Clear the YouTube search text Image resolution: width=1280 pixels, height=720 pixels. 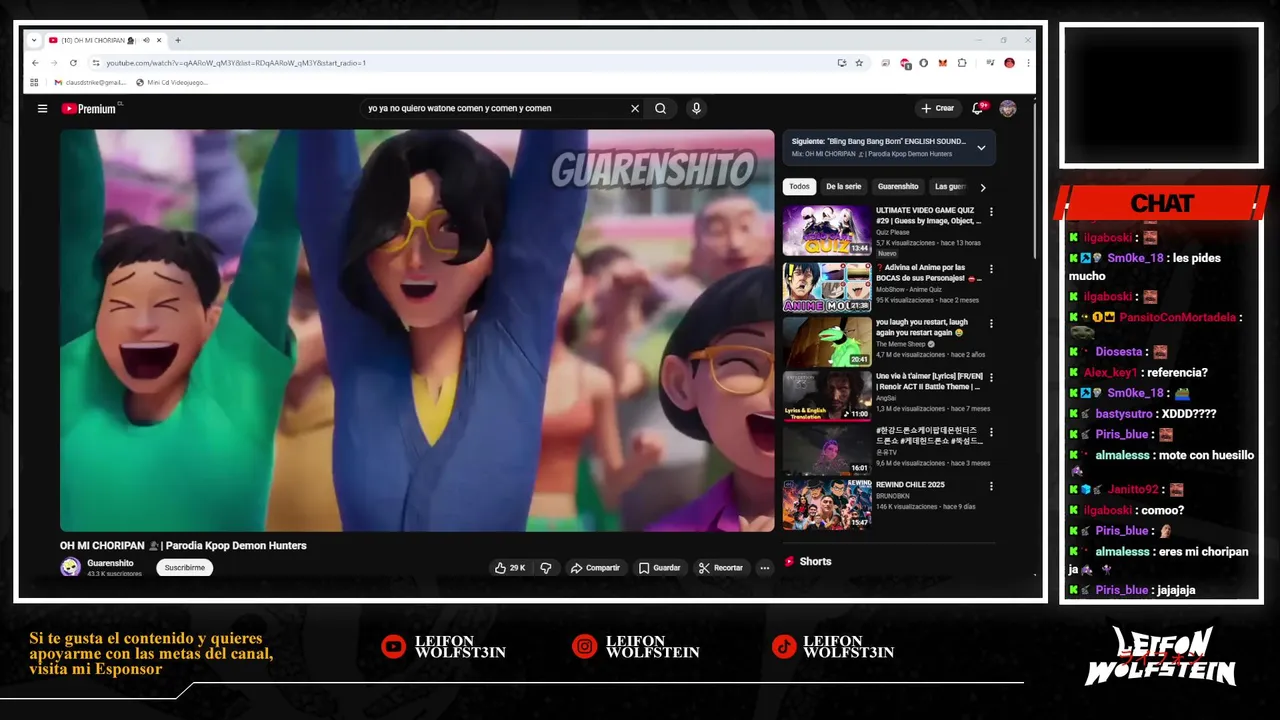click(634, 108)
